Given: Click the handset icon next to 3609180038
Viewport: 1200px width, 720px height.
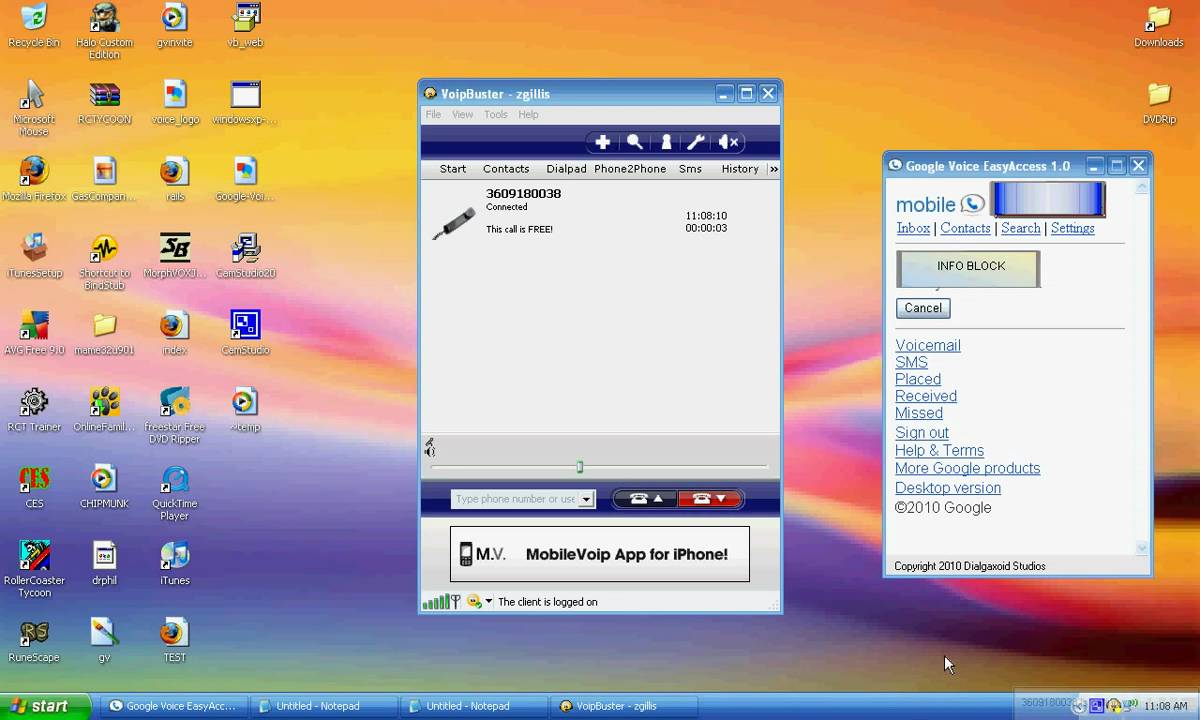Looking at the screenshot, I should coord(453,222).
